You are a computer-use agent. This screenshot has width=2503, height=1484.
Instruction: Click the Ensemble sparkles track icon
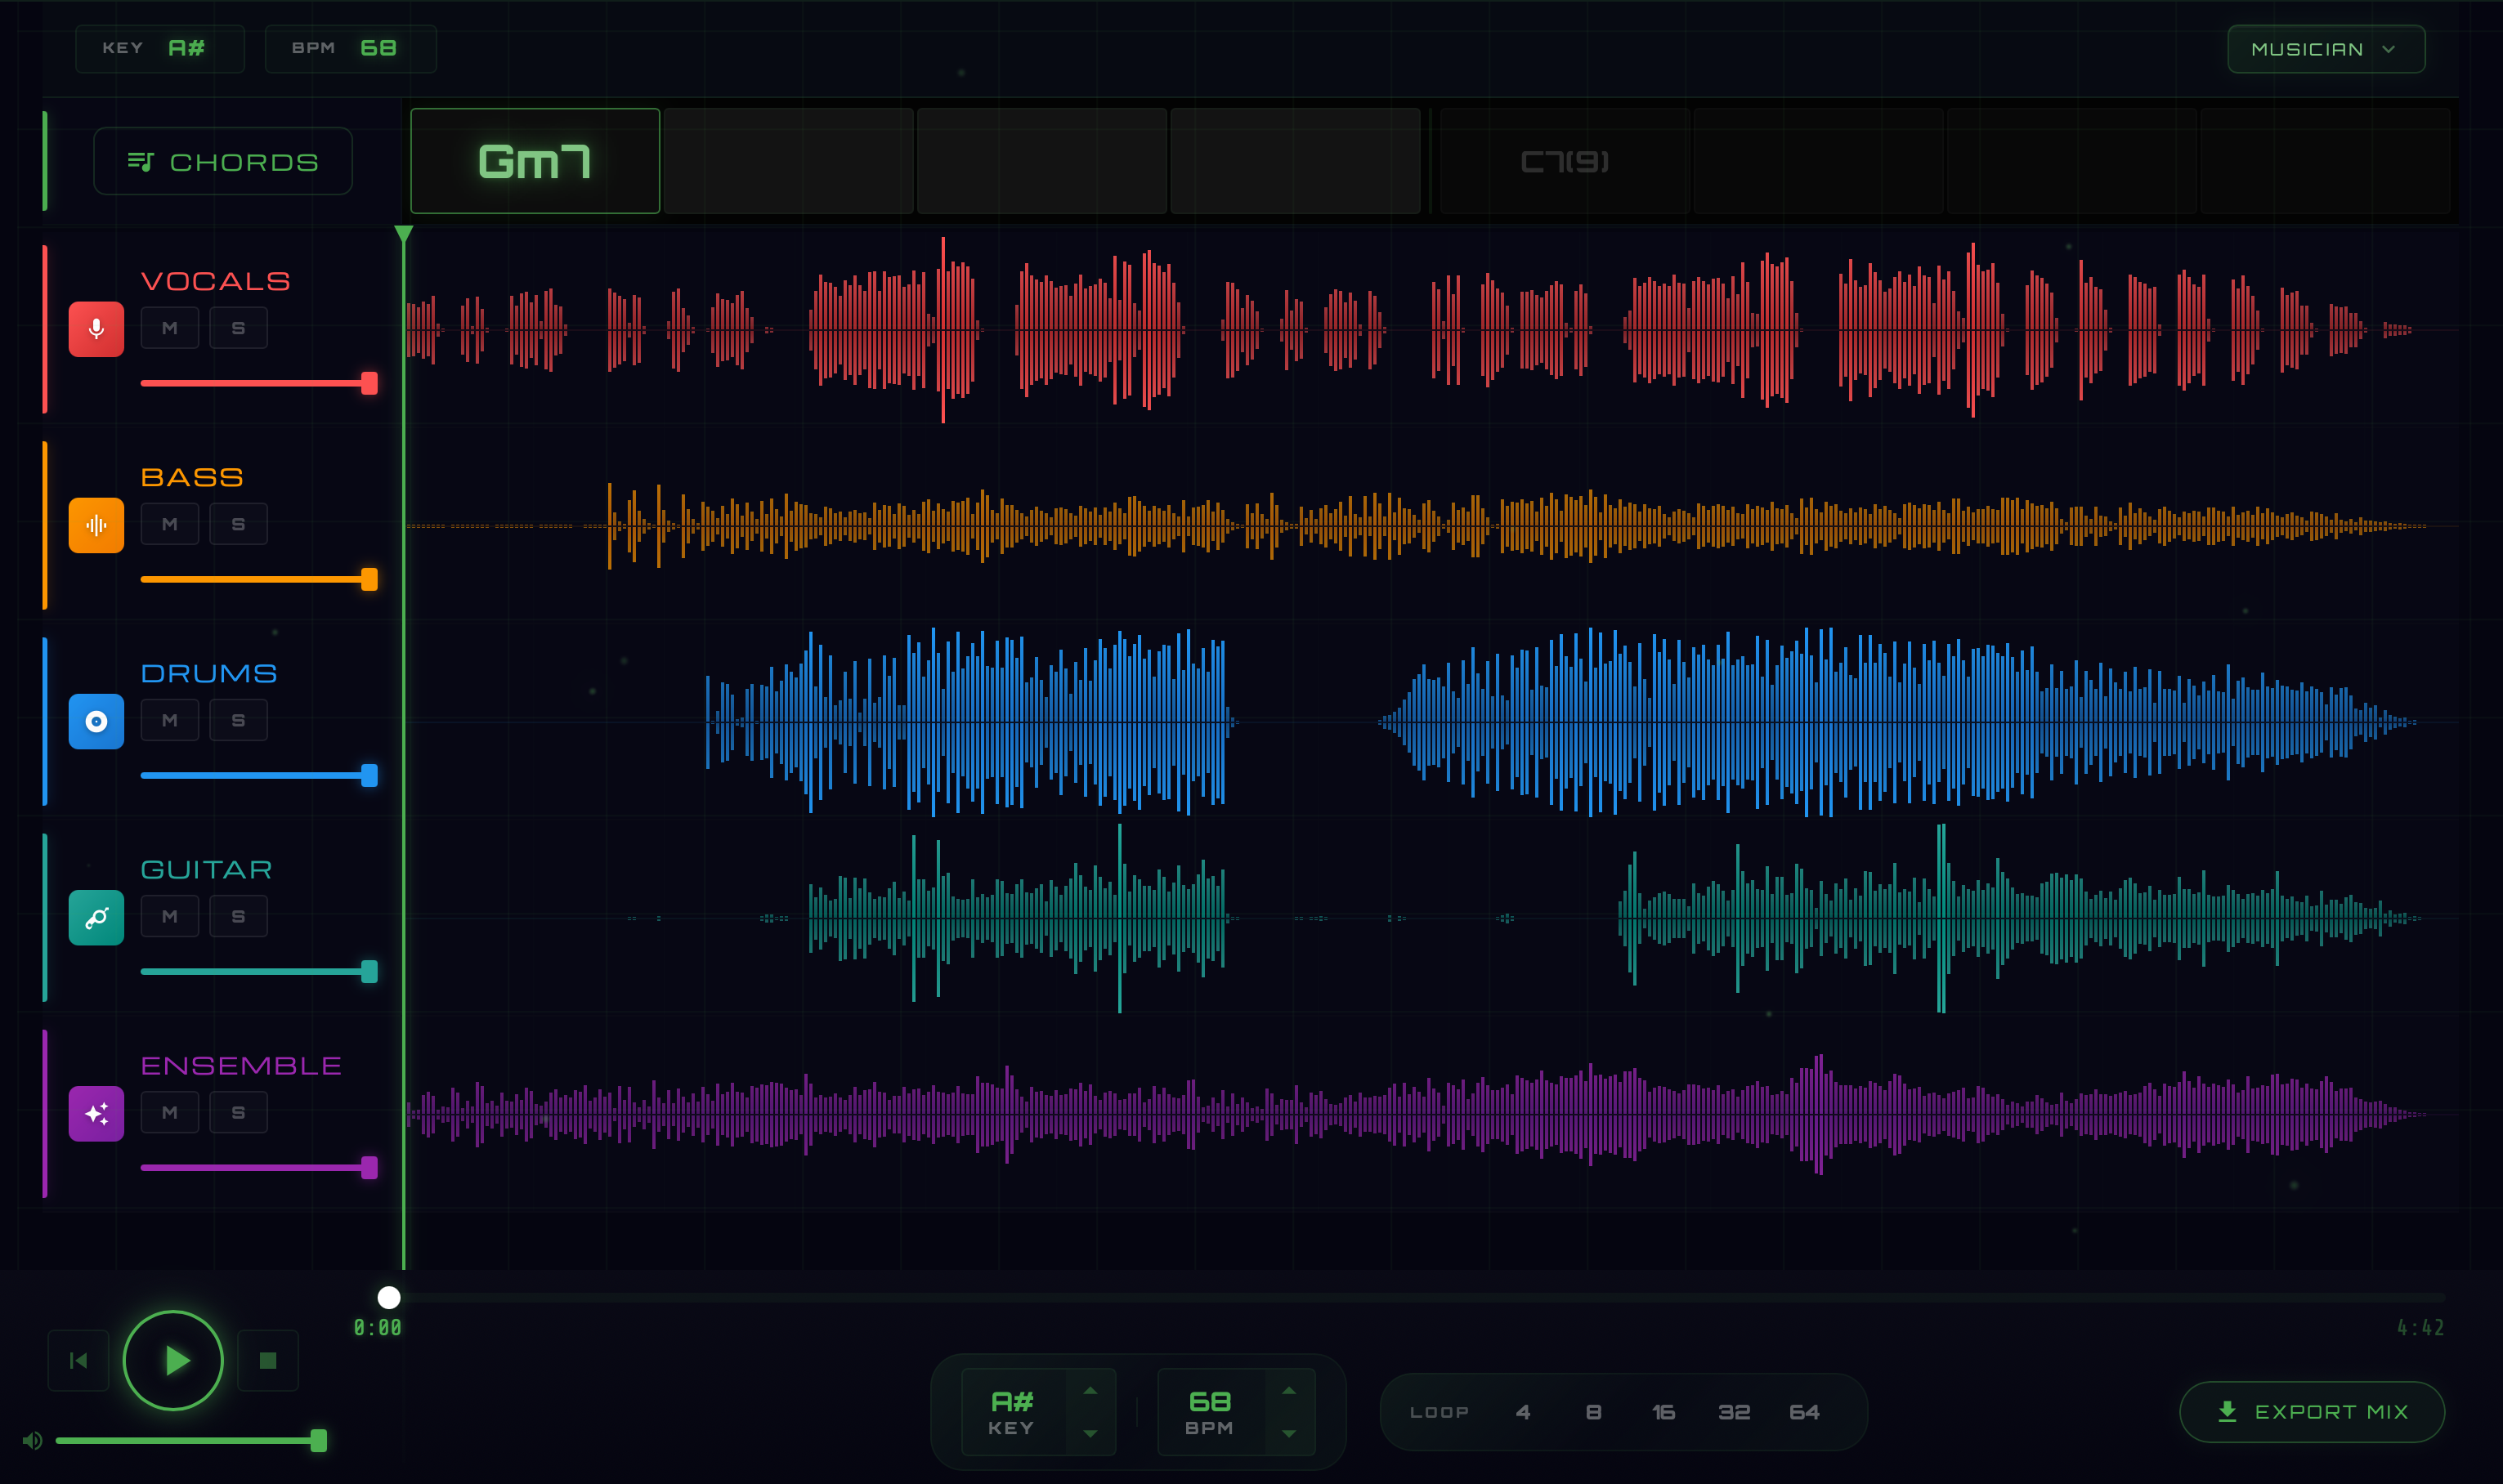[x=96, y=1112]
